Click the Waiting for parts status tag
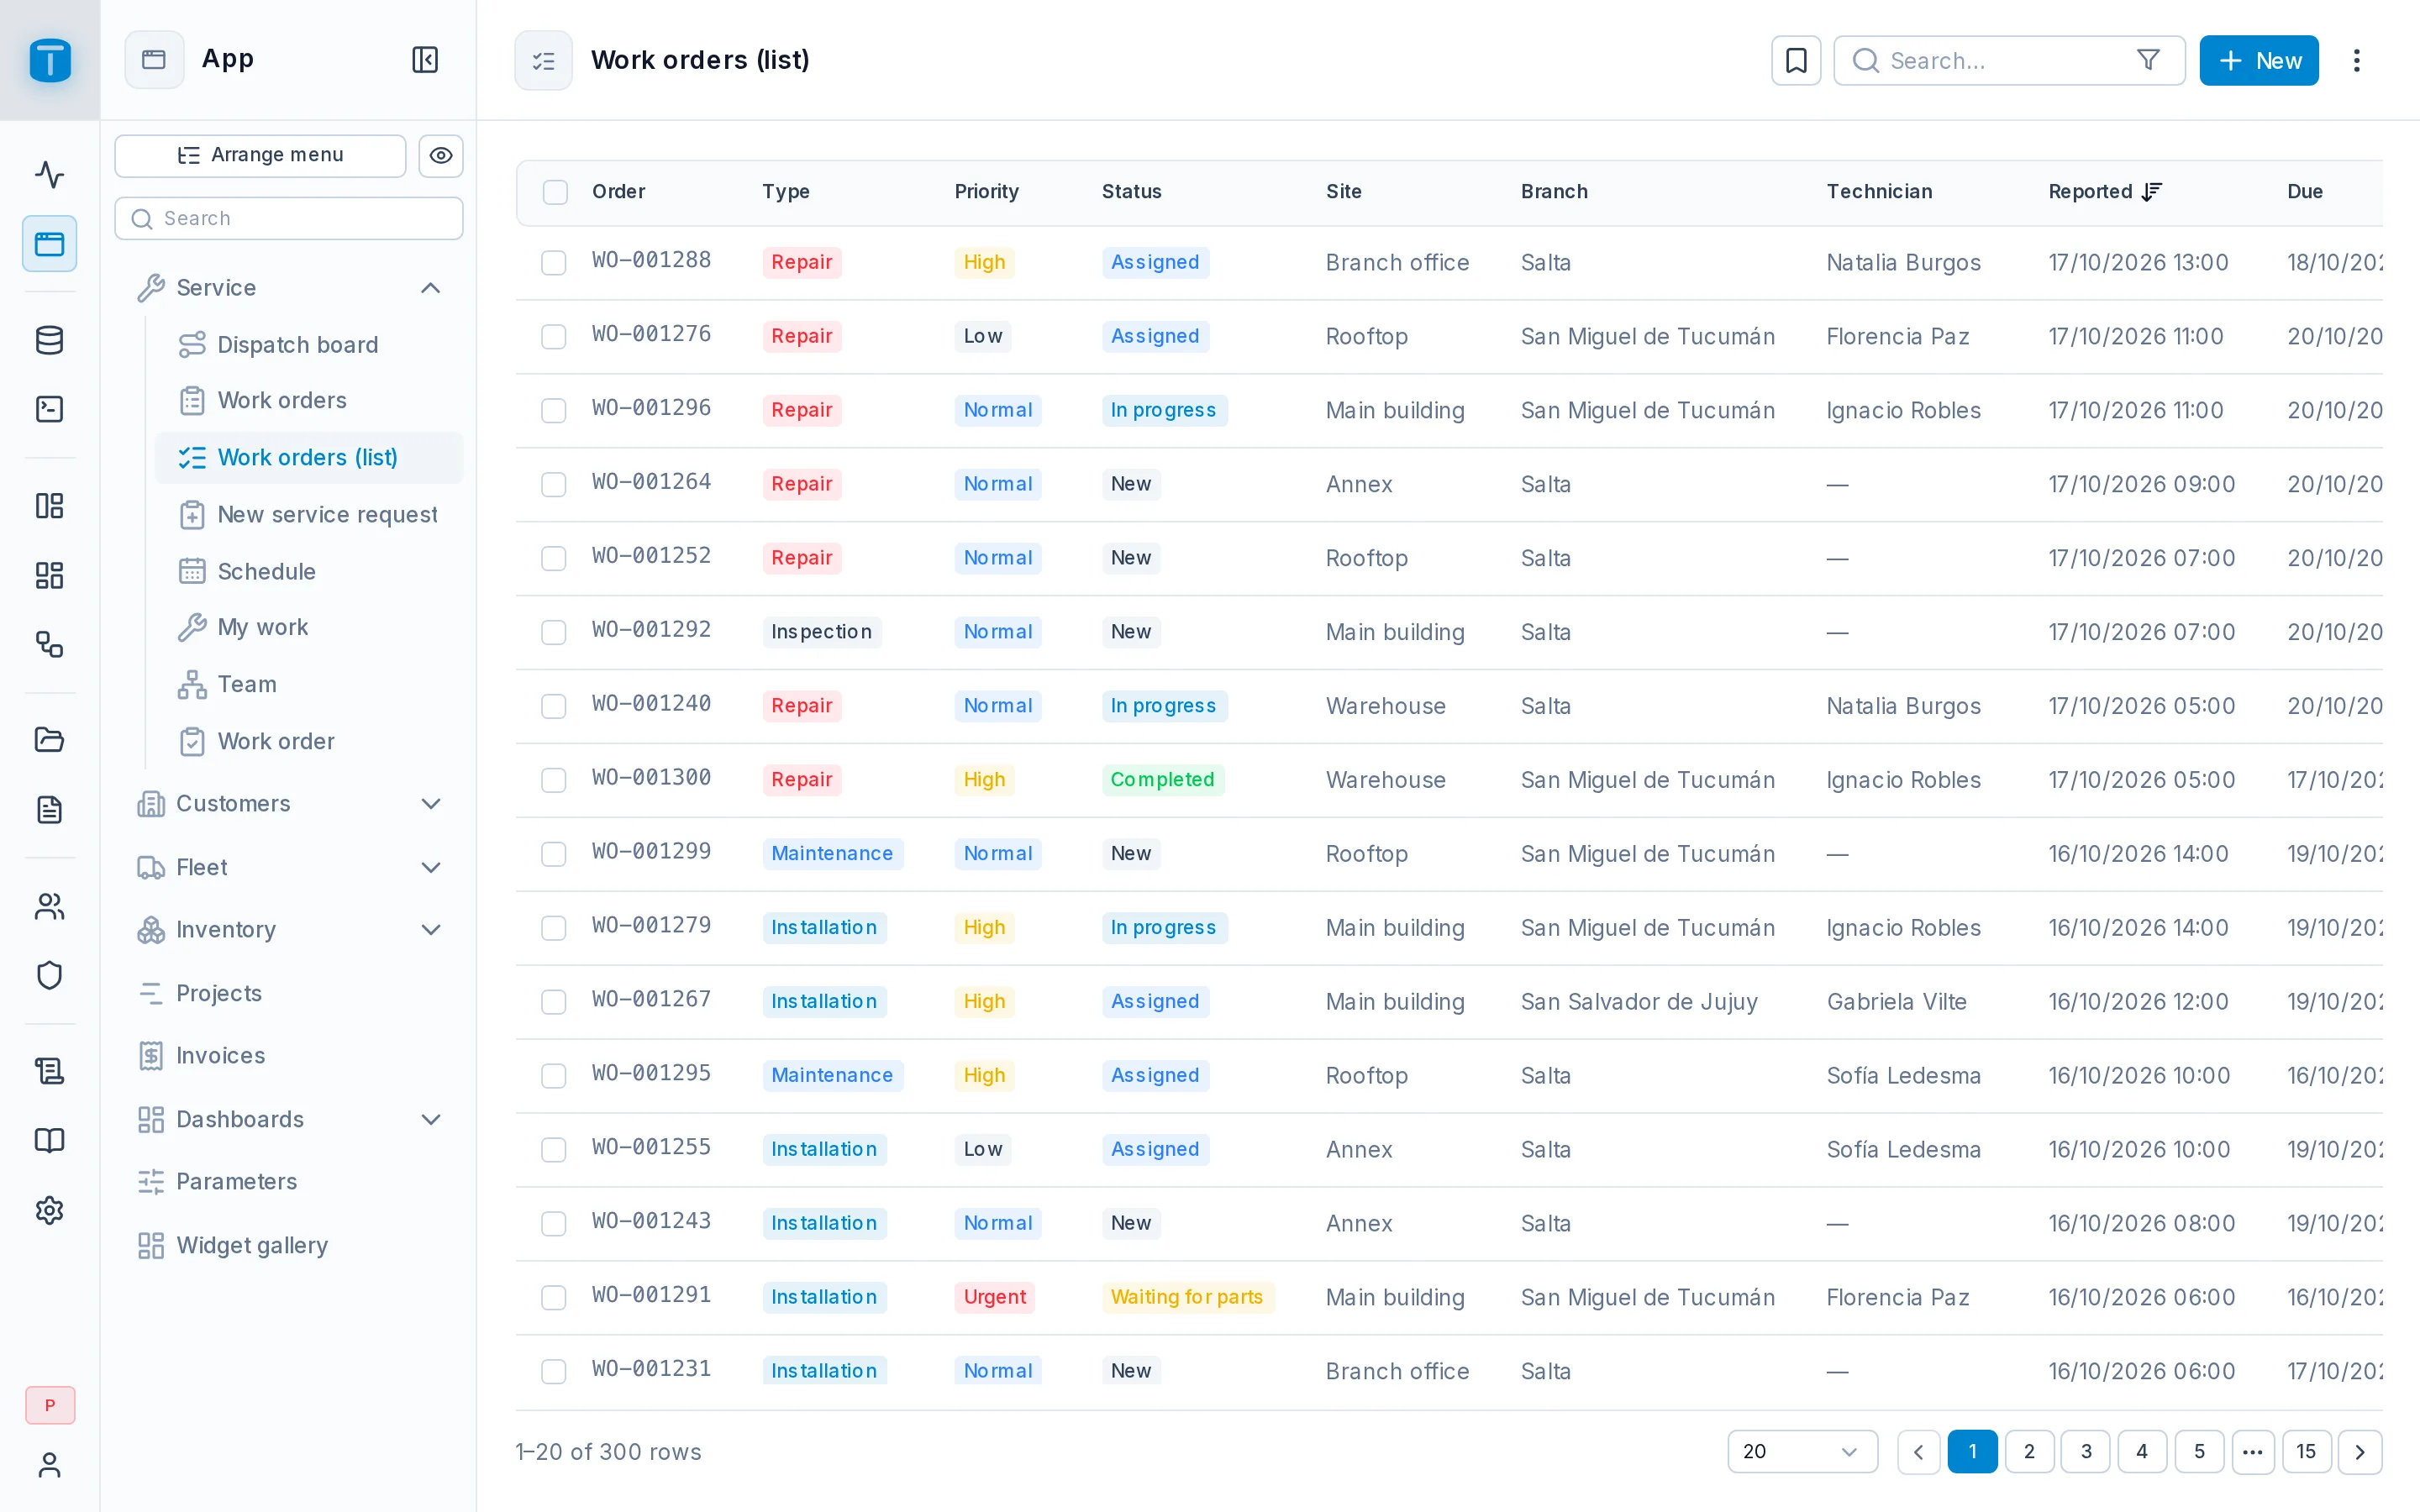Screen dimensions: 2420x1512 coord(1187,1297)
